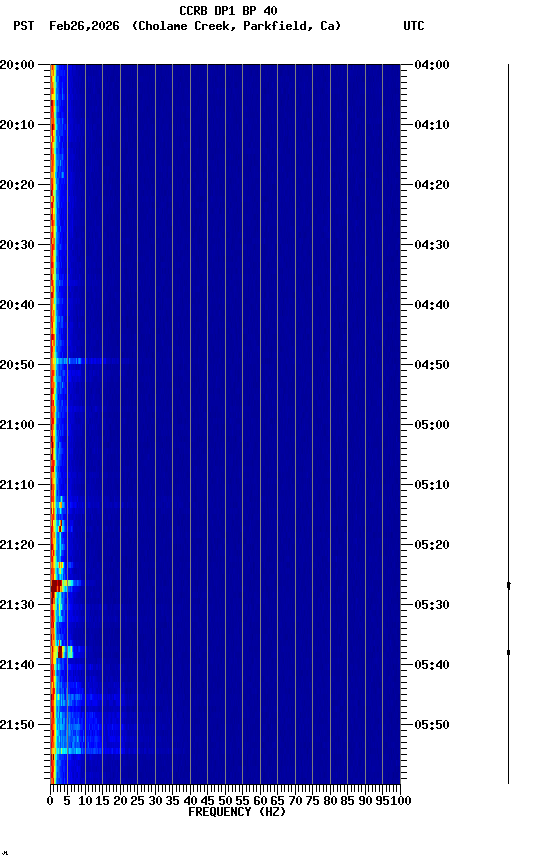Click the 04:20 UTC time label
This screenshot has width=552, height=864.
[432, 185]
